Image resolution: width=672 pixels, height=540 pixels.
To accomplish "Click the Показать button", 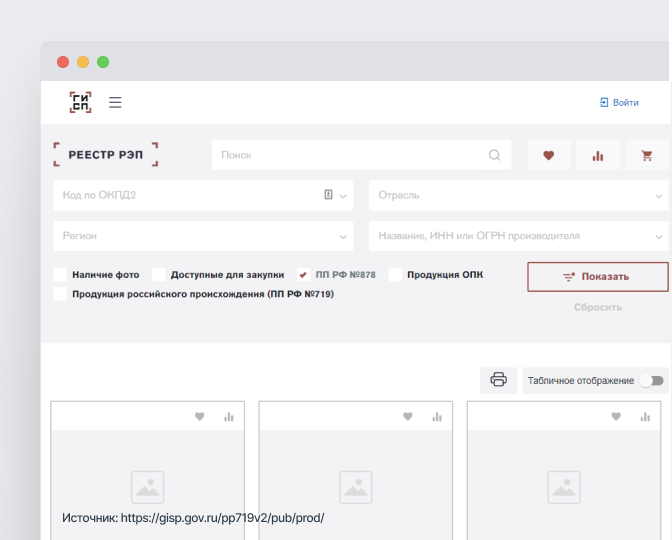I will 597,277.
